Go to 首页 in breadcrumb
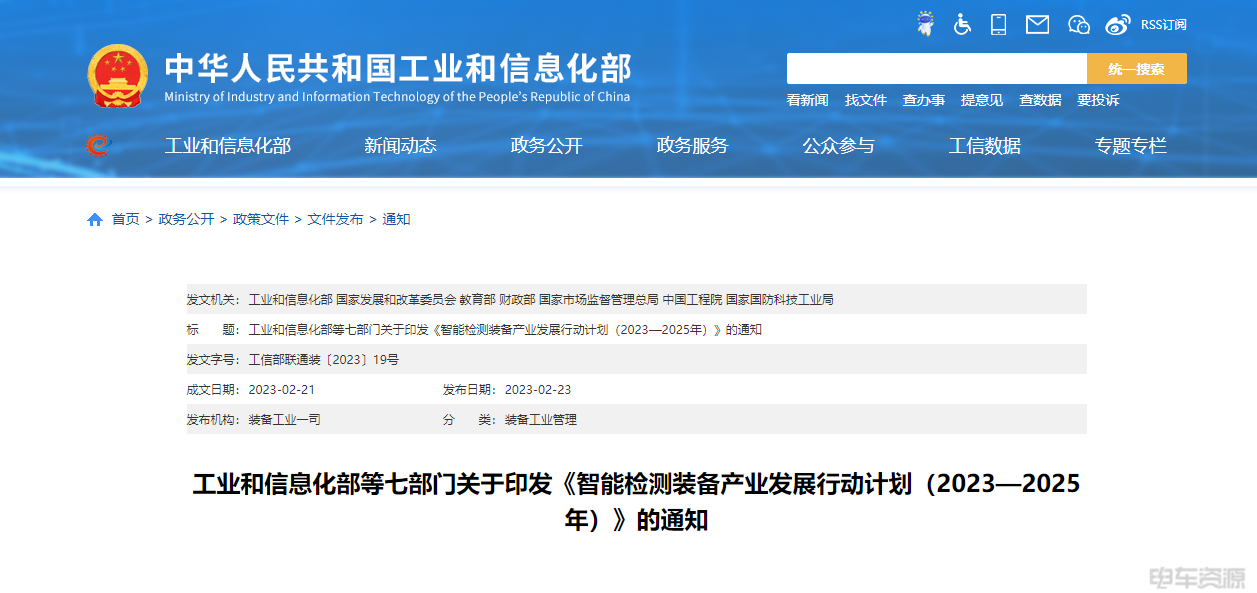Viewport: 1257px width, 593px height. tap(126, 219)
